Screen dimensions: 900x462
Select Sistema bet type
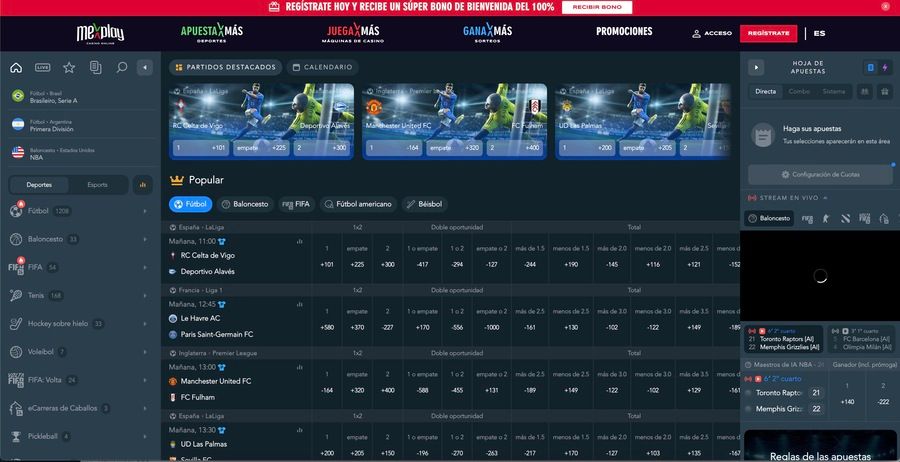(x=833, y=92)
